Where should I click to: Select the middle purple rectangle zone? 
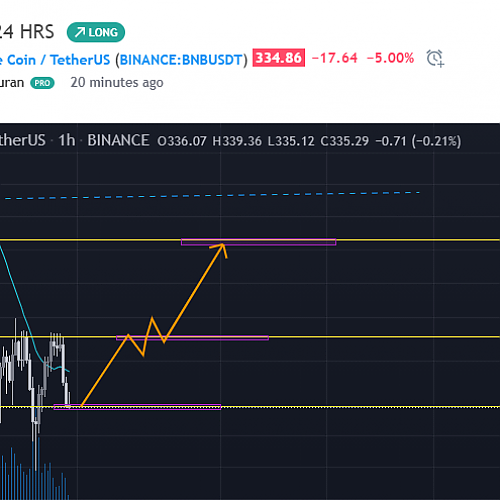tap(192, 338)
